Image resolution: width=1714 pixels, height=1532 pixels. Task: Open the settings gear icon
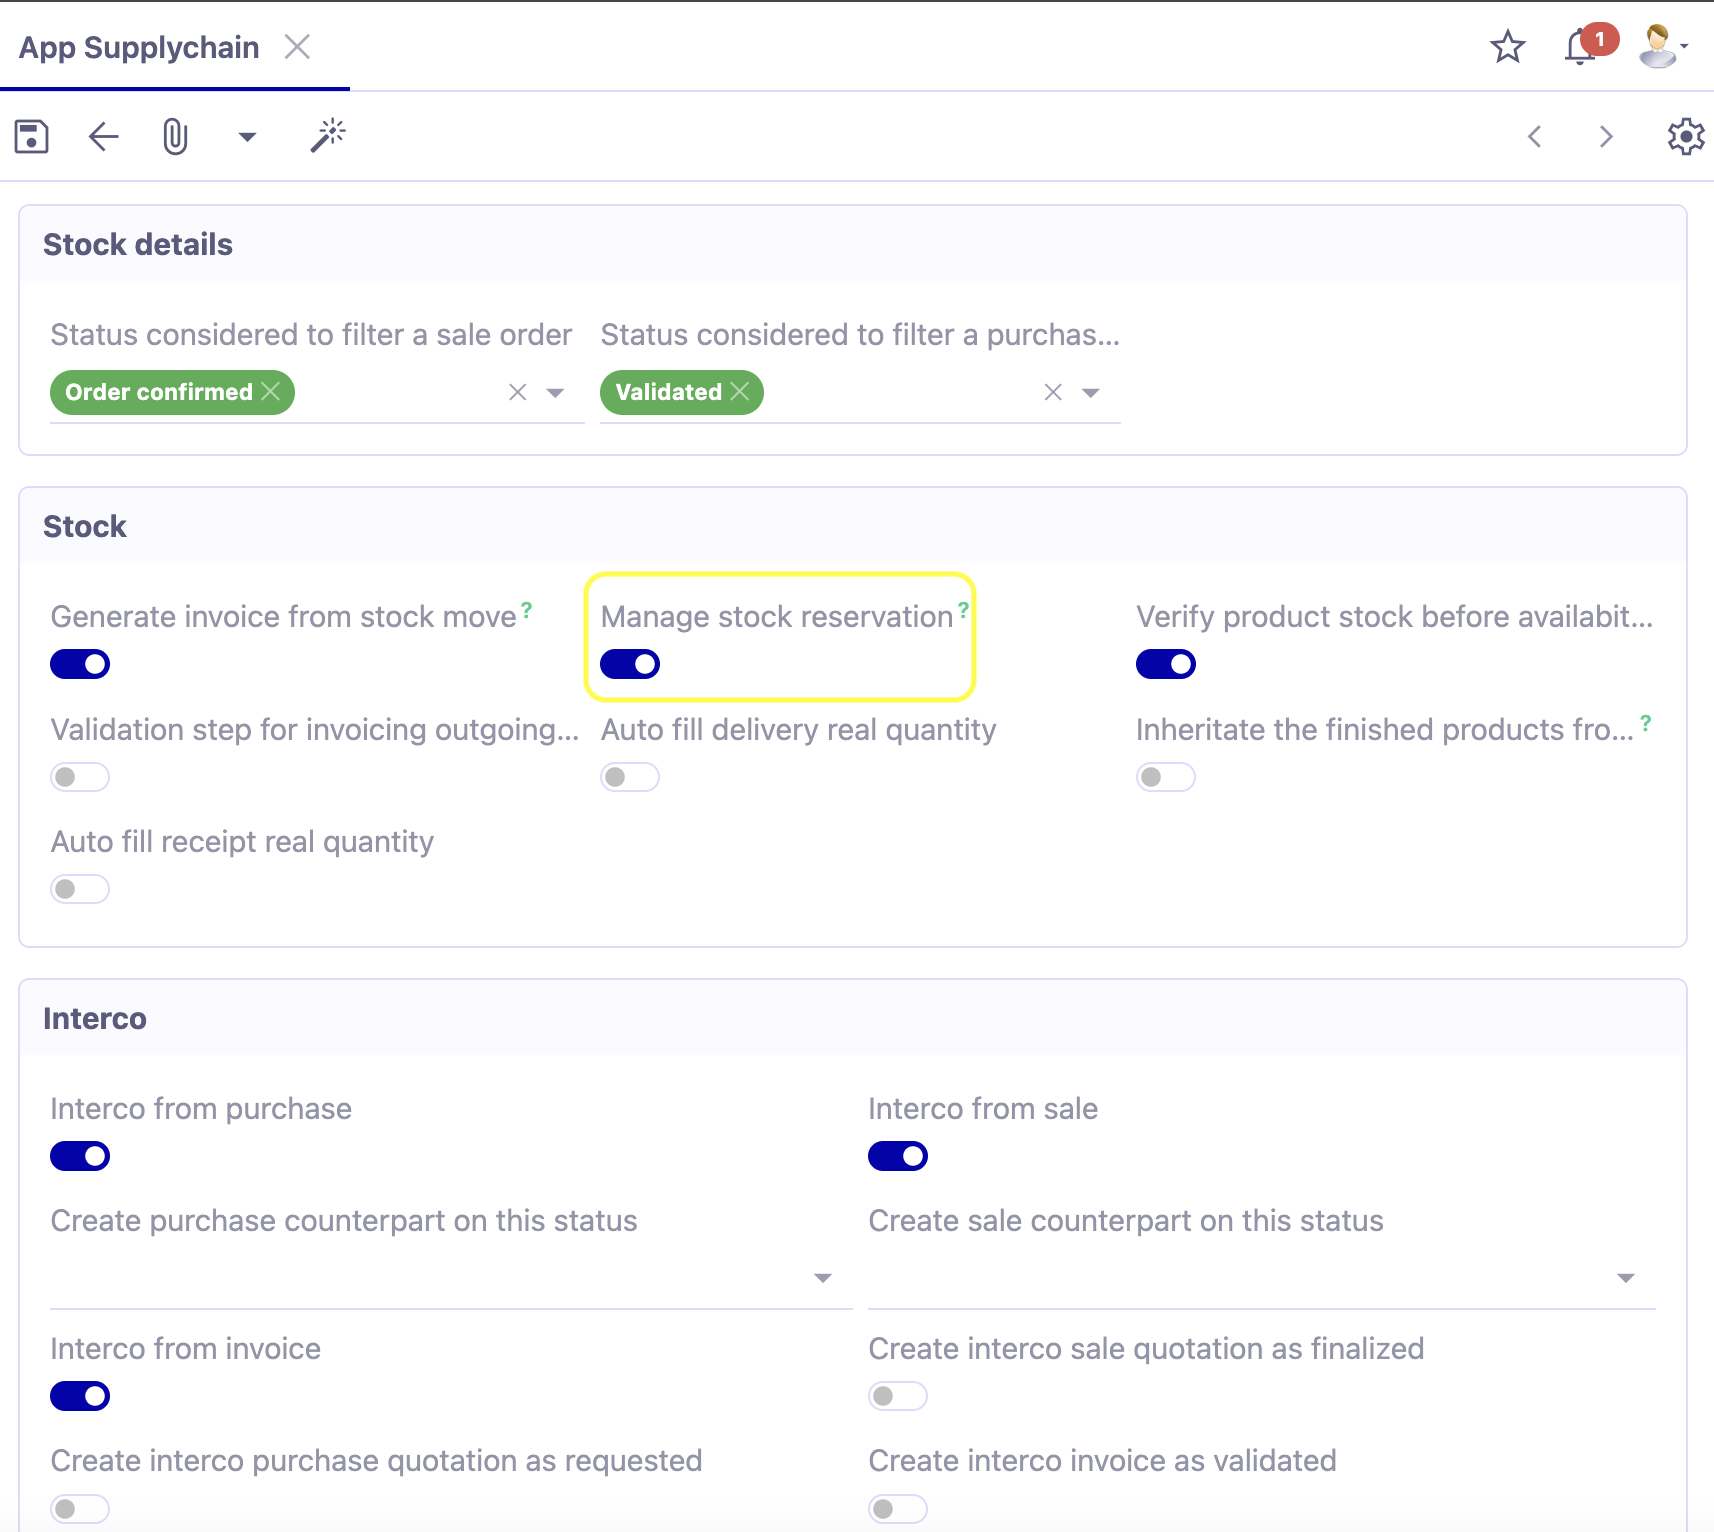click(x=1686, y=137)
